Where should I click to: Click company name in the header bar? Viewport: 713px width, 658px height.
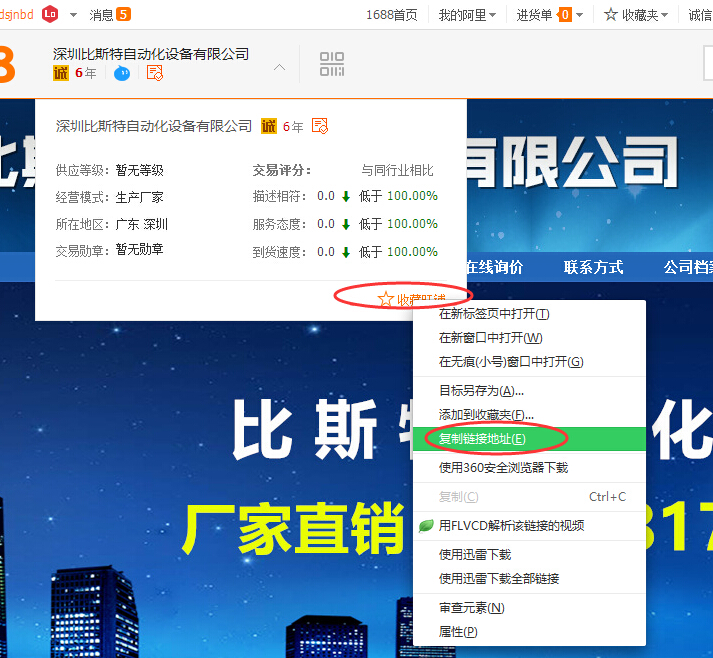(151, 54)
